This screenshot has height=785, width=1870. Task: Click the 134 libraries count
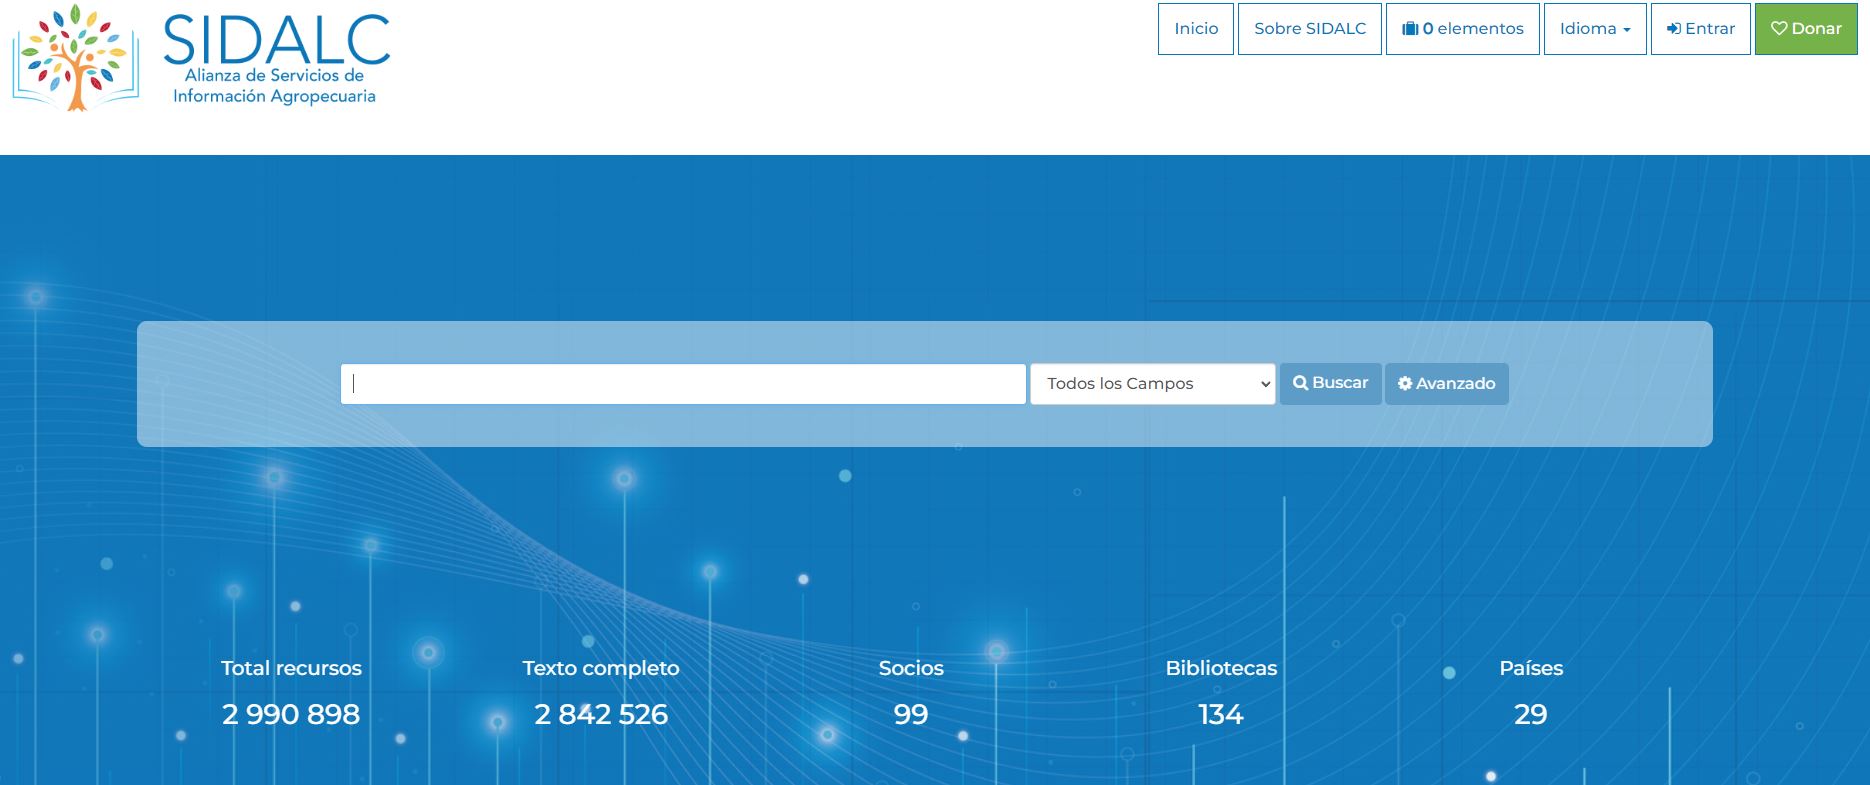(x=1221, y=714)
